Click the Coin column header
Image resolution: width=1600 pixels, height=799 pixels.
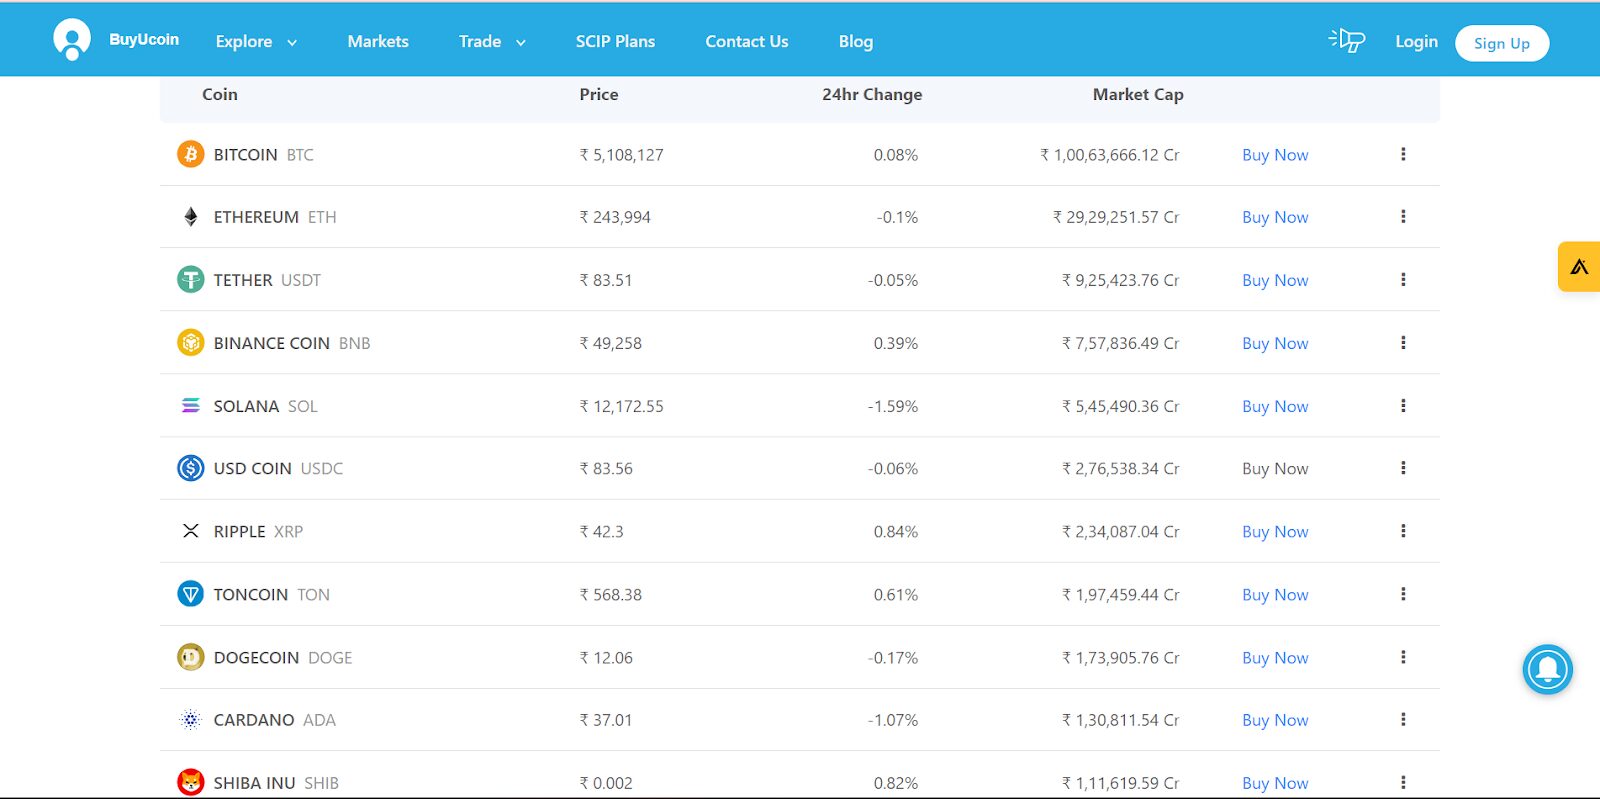tap(220, 94)
